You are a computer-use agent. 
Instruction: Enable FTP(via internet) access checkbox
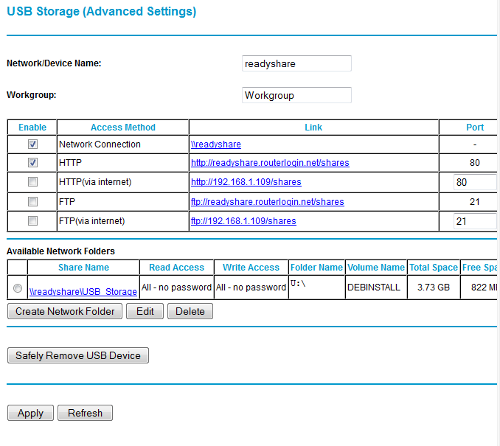click(33, 221)
